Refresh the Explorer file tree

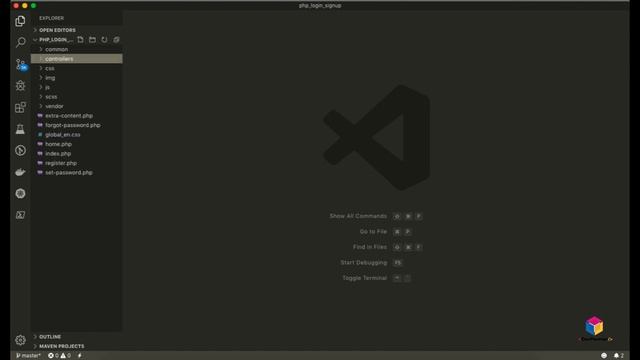[104, 40]
